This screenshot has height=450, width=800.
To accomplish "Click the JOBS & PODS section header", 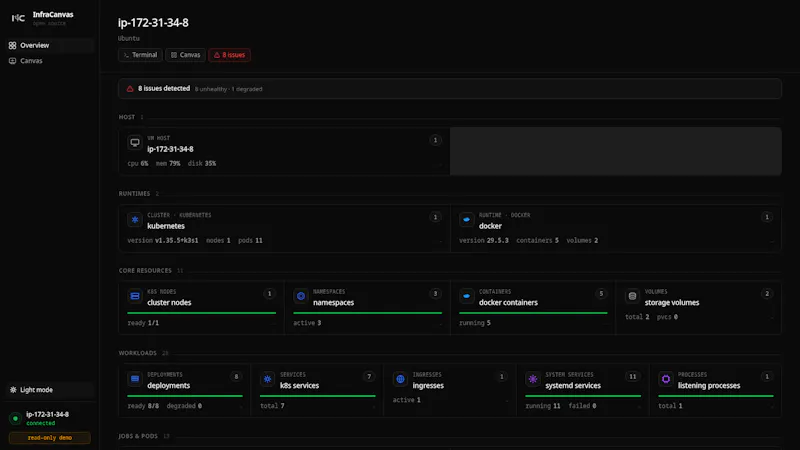I will (x=138, y=436).
